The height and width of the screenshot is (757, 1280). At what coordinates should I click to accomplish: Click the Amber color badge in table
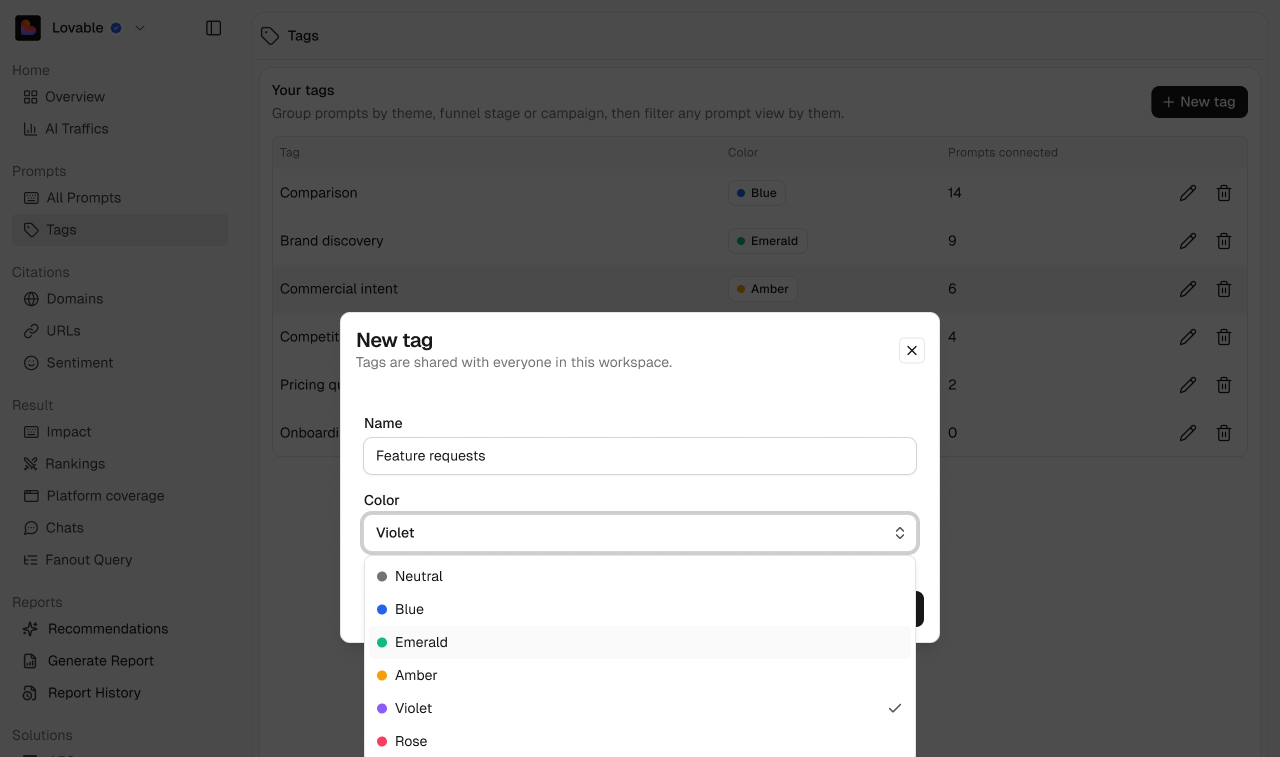[x=763, y=289]
